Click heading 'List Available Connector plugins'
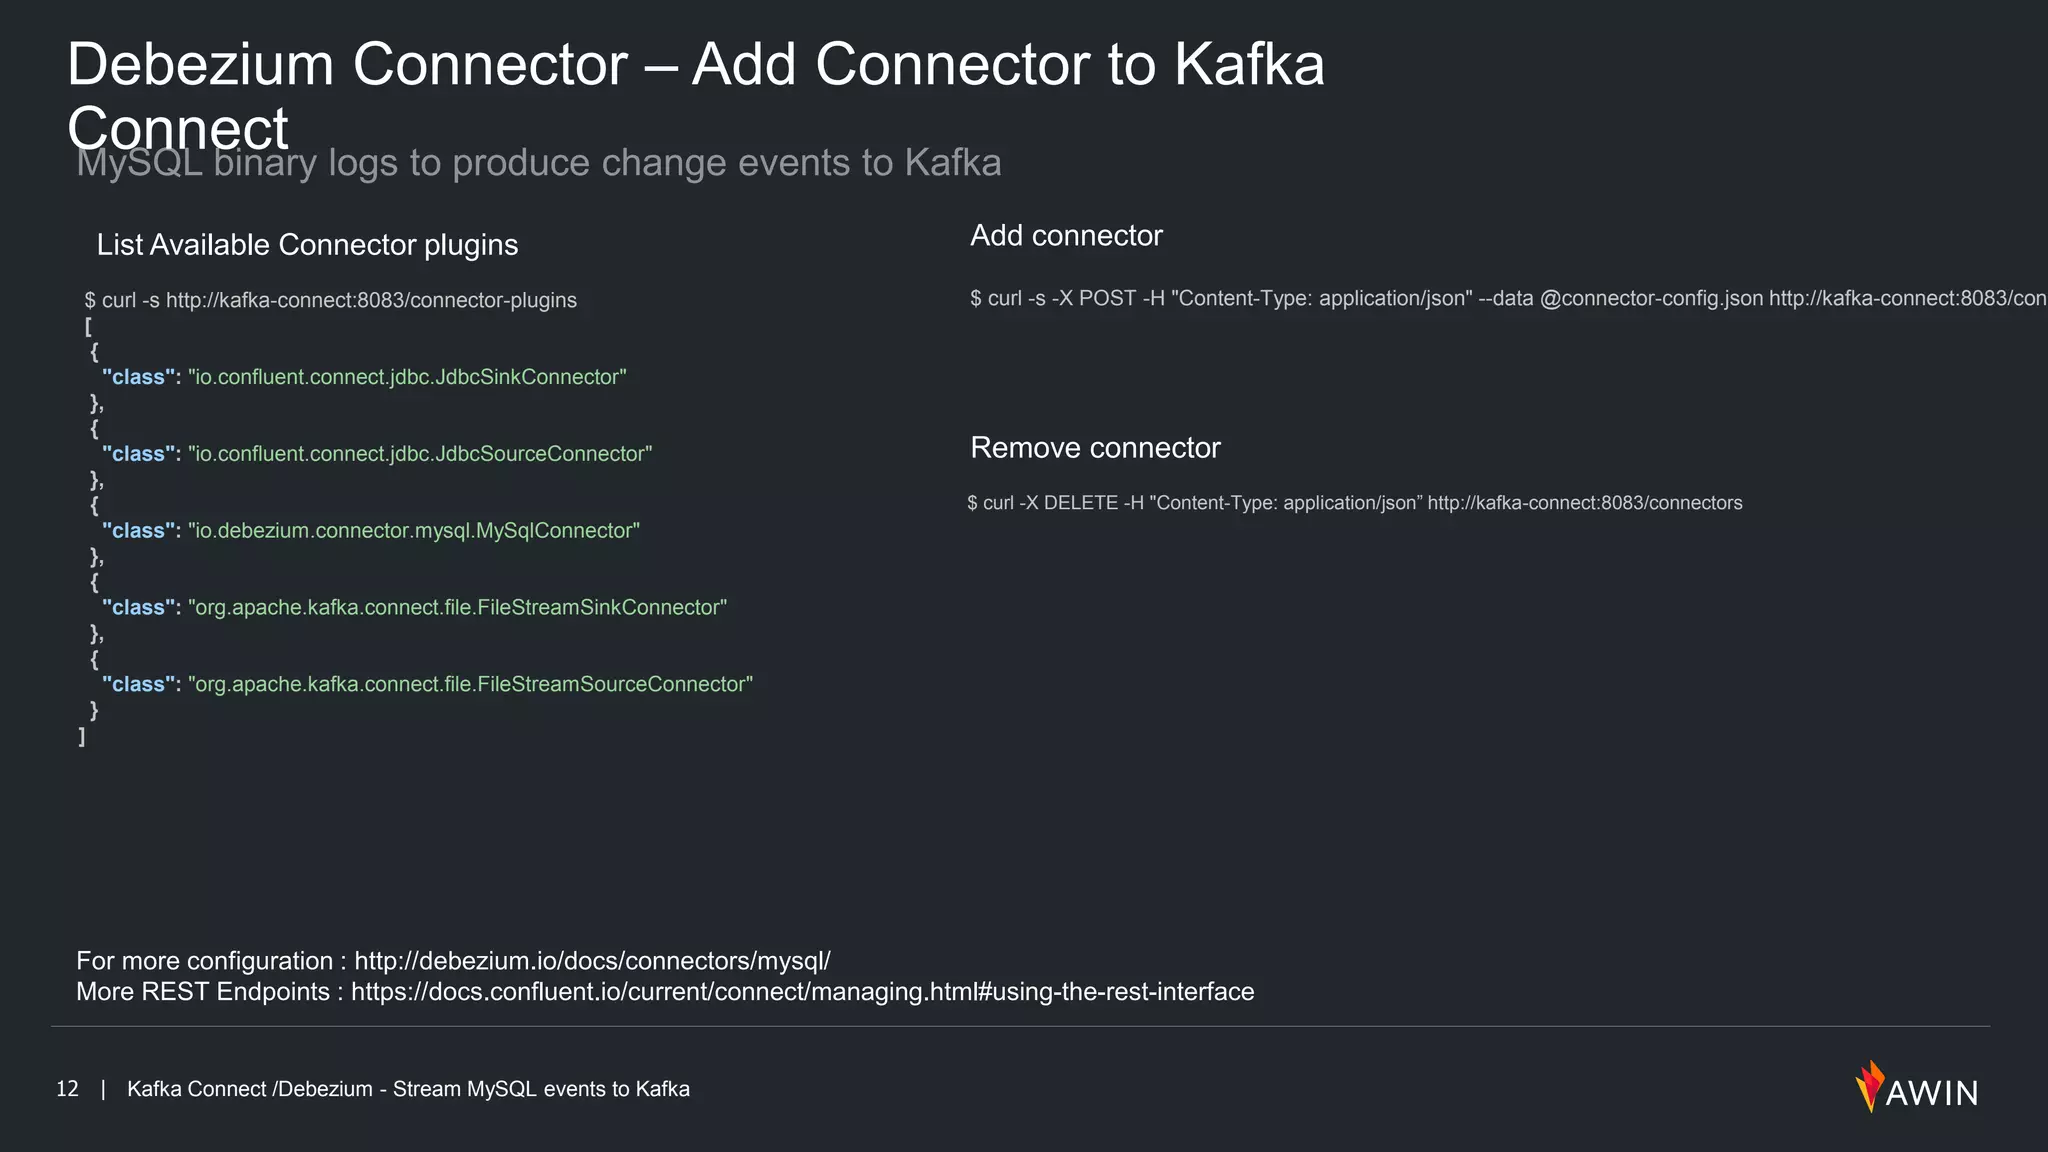This screenshot has height=1152, width=2048. pos(307,245)
